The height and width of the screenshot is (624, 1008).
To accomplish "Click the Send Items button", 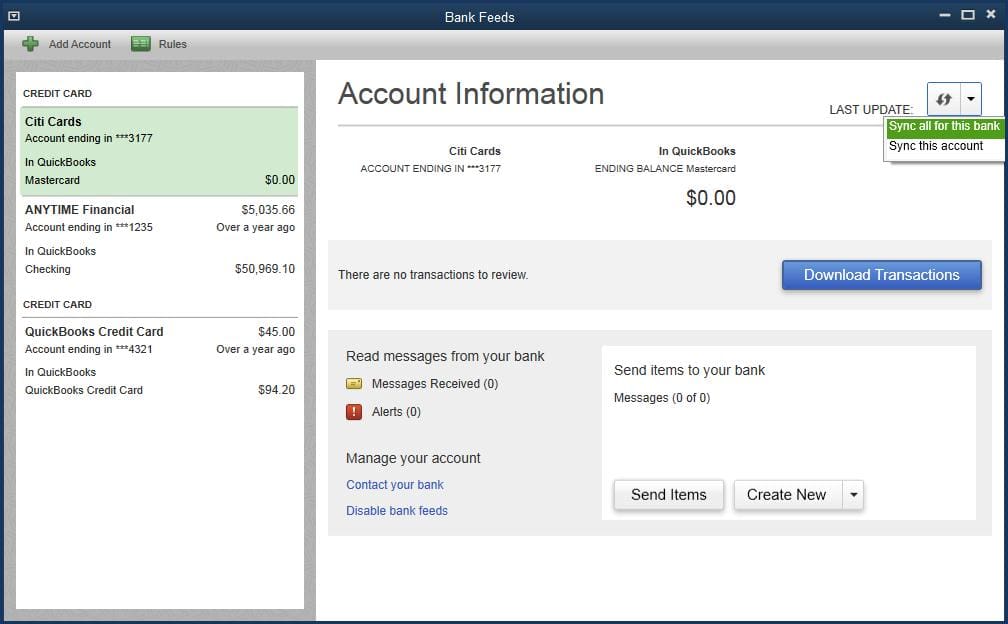I will (x=669, y=495).
